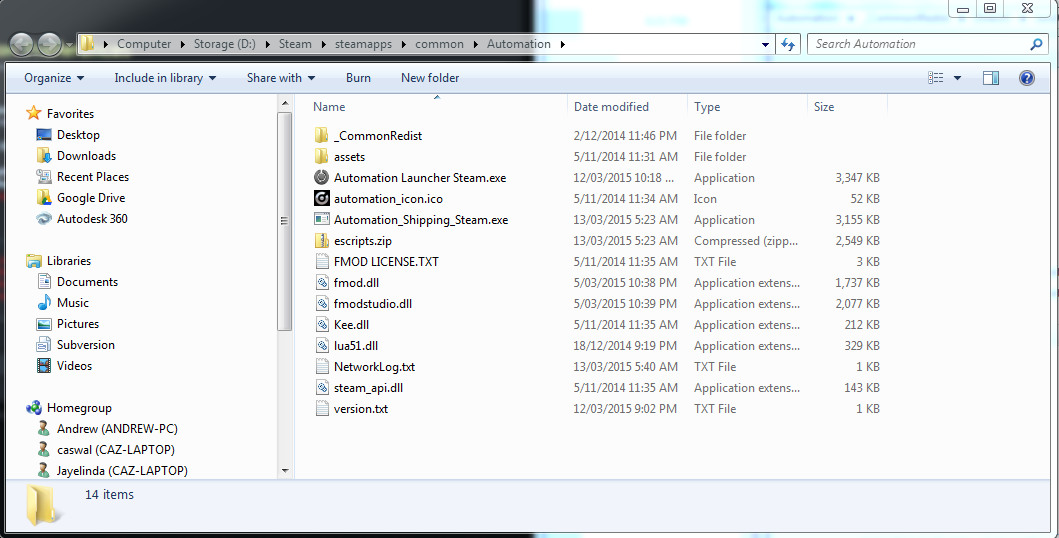This screenshot has width=1059, height=538.
Task: Open the Pictures library
Action: coord(68,323)
